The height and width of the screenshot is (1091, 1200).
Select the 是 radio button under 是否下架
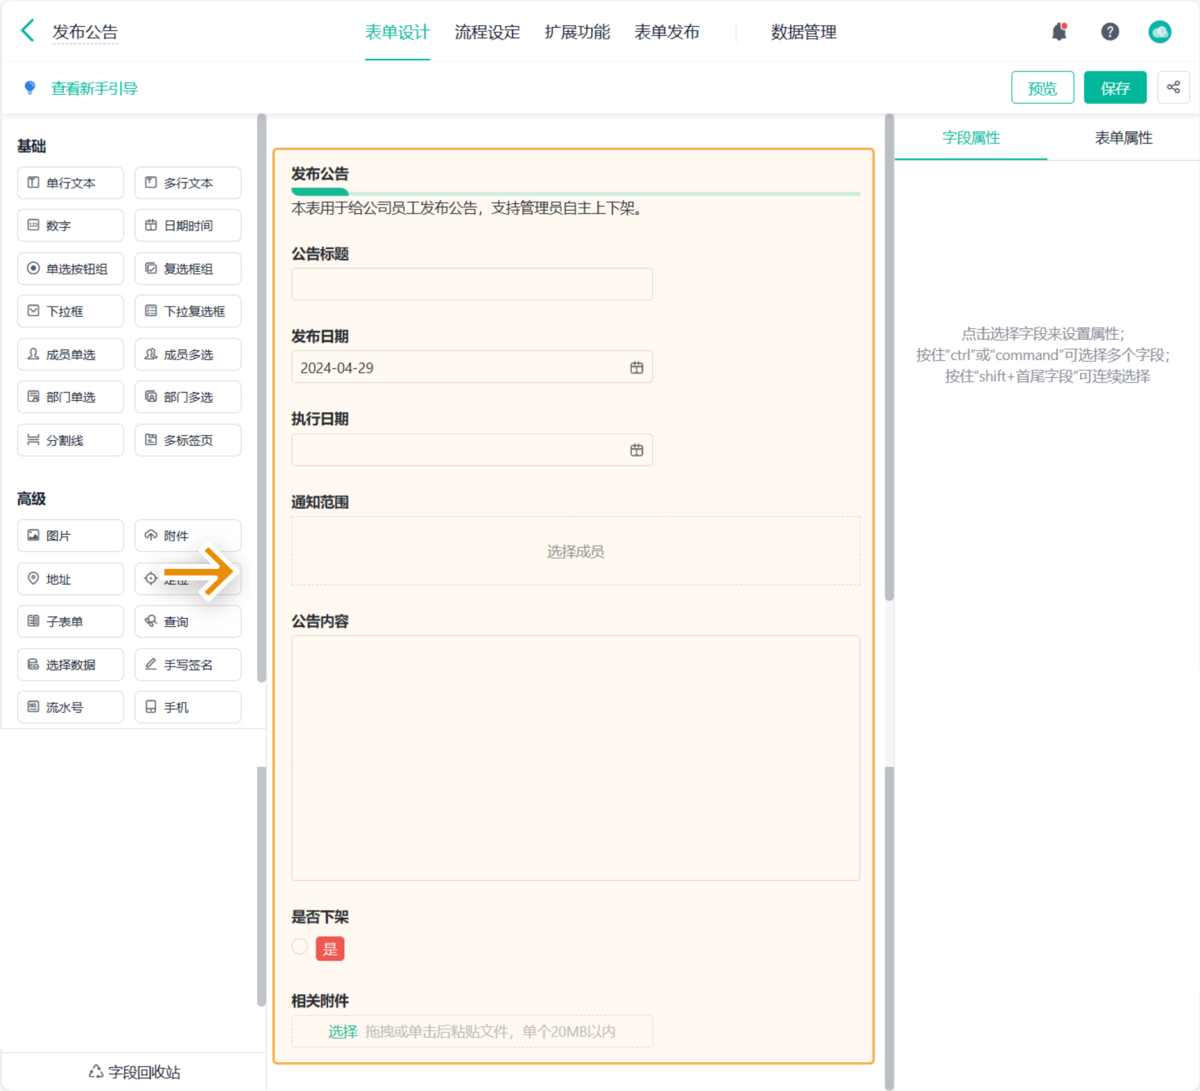tap(300, 947)
